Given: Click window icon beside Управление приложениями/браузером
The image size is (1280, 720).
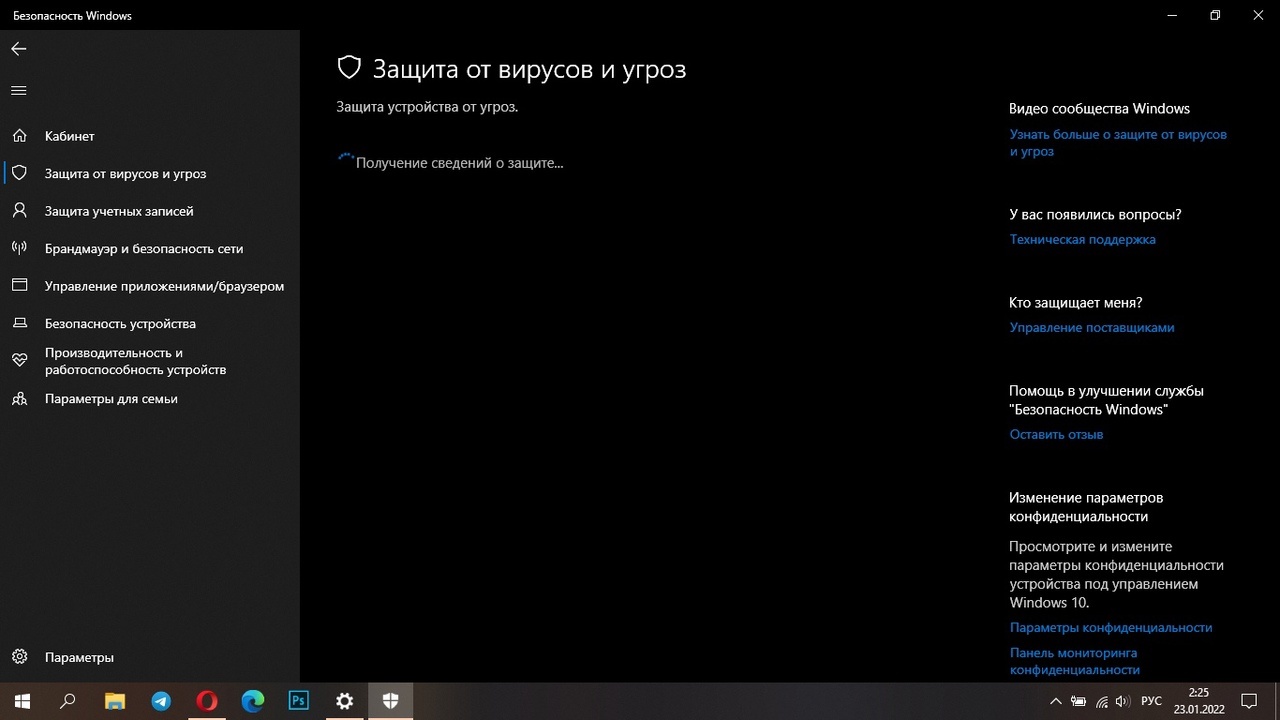Looking at the screenshot, I should (19, 286).
